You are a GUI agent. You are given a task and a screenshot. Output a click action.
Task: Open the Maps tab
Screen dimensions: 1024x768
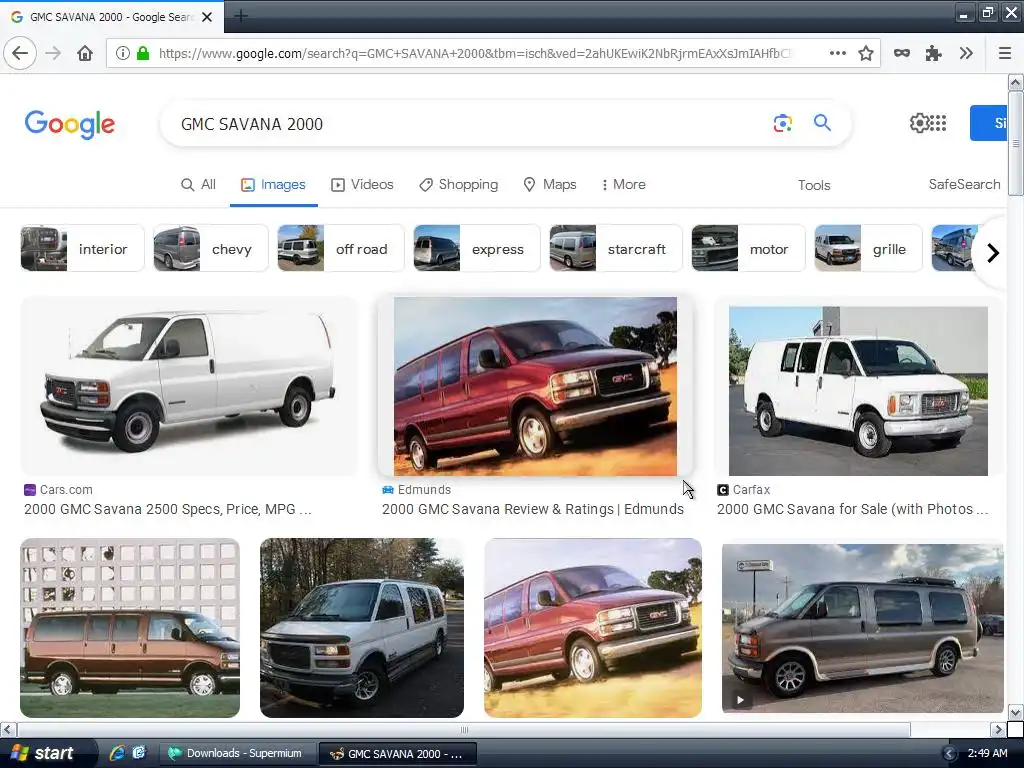[x=550, y=185]
